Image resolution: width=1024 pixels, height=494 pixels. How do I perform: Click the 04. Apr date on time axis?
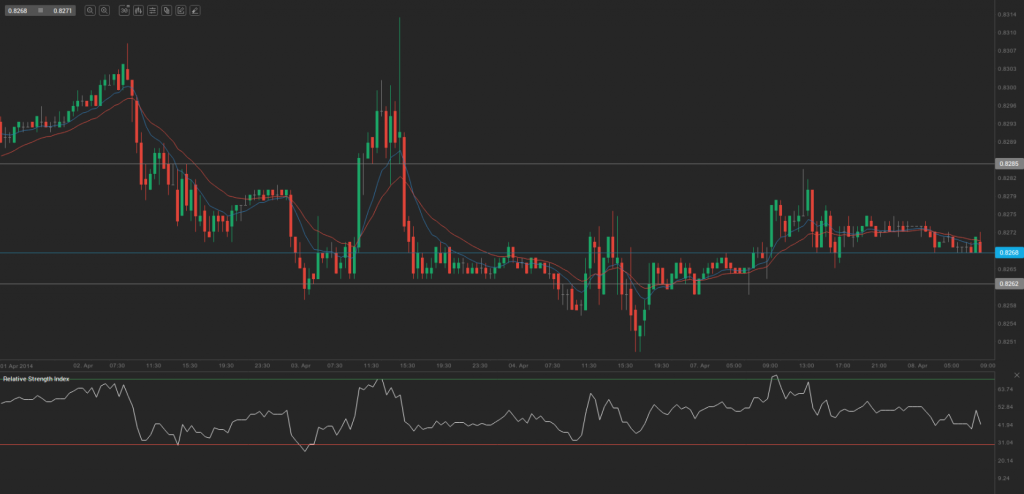click(x=516, y=366)
